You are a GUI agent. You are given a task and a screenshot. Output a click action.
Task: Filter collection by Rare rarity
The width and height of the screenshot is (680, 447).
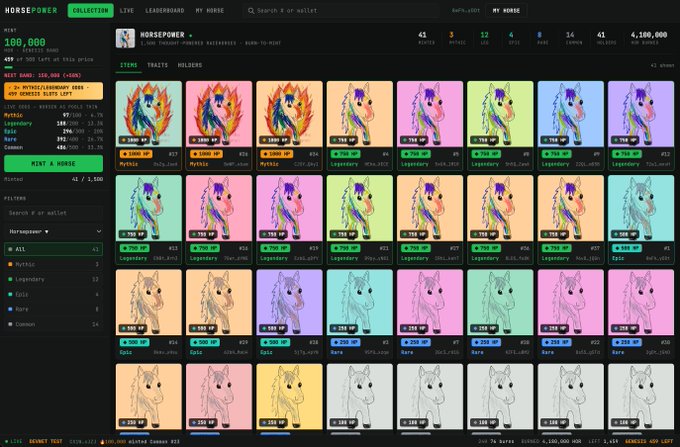53,309
